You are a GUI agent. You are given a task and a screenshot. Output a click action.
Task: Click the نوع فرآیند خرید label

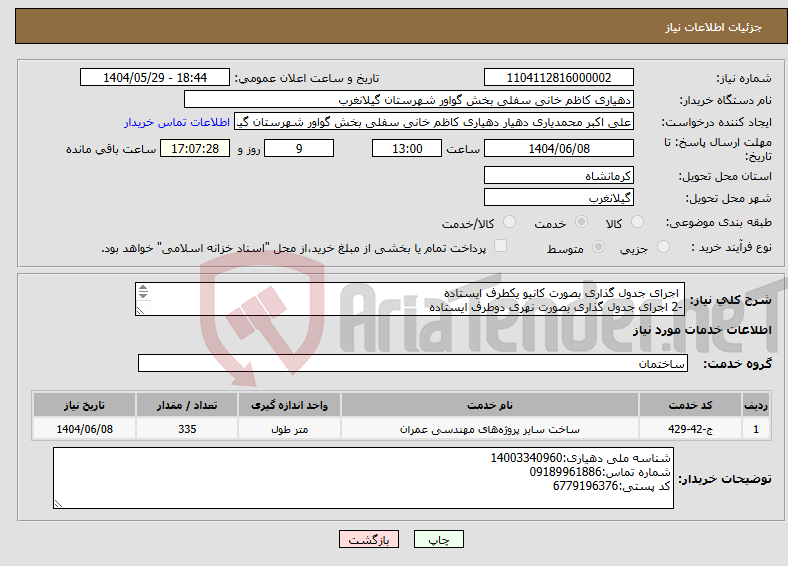coord(732,247)
